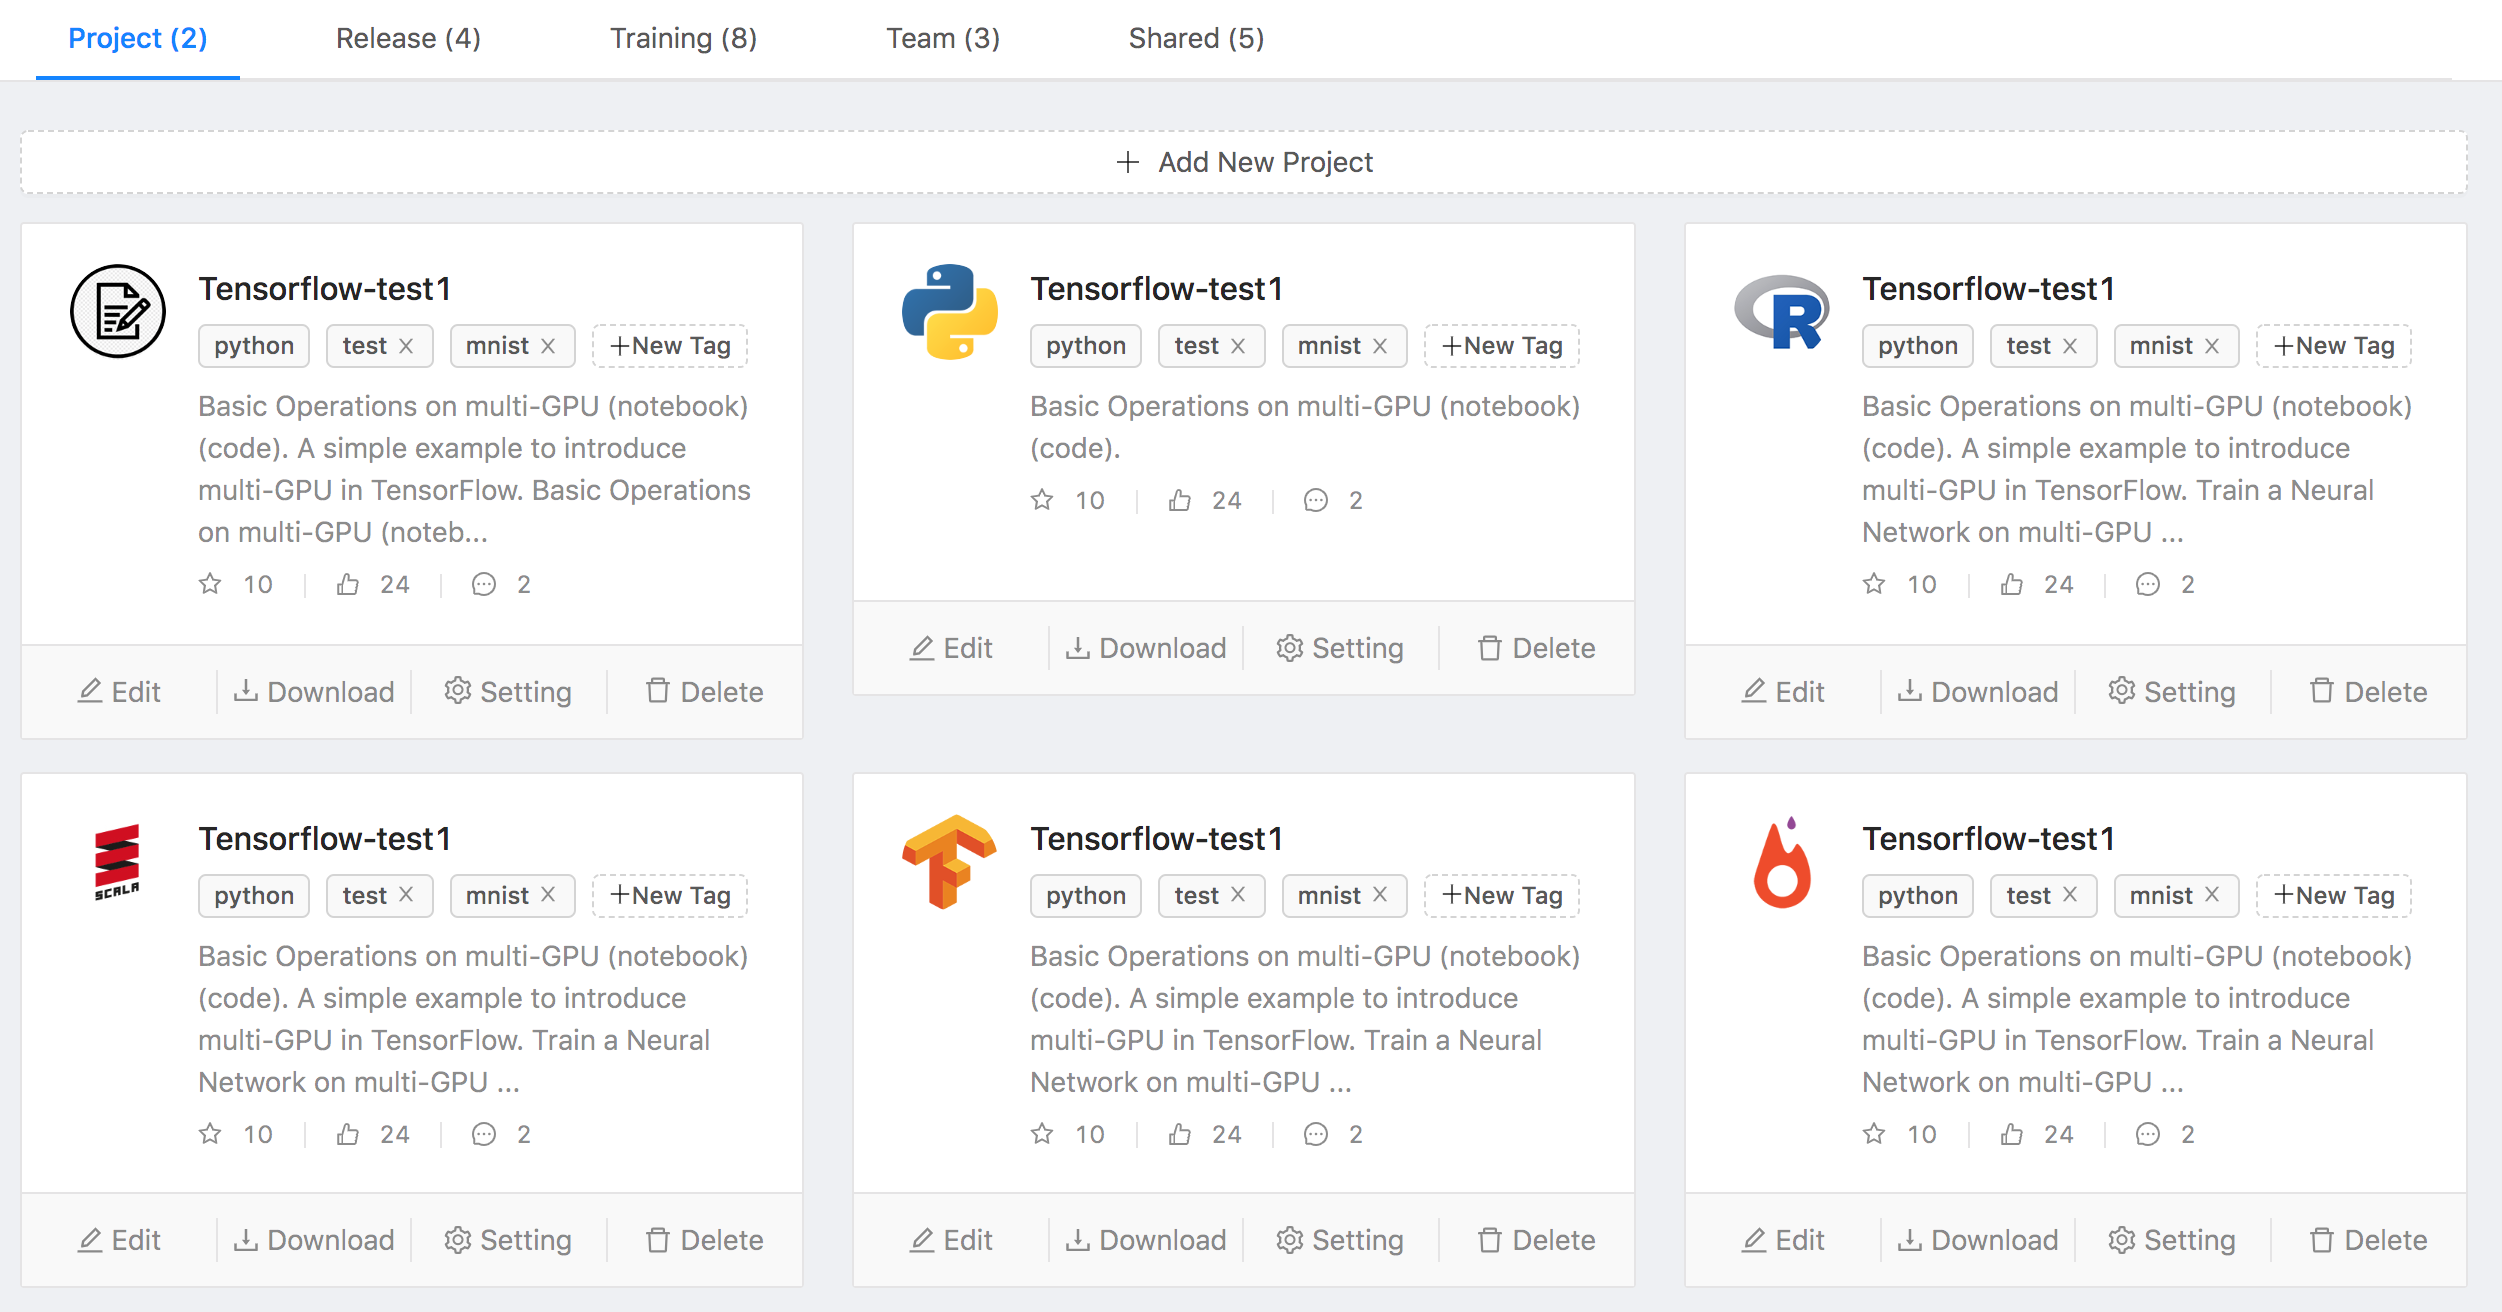This screenshot has height=1312, width=2502.
Task: Remove mnist tag on Python logo card
Action: tap(1380, 346)
